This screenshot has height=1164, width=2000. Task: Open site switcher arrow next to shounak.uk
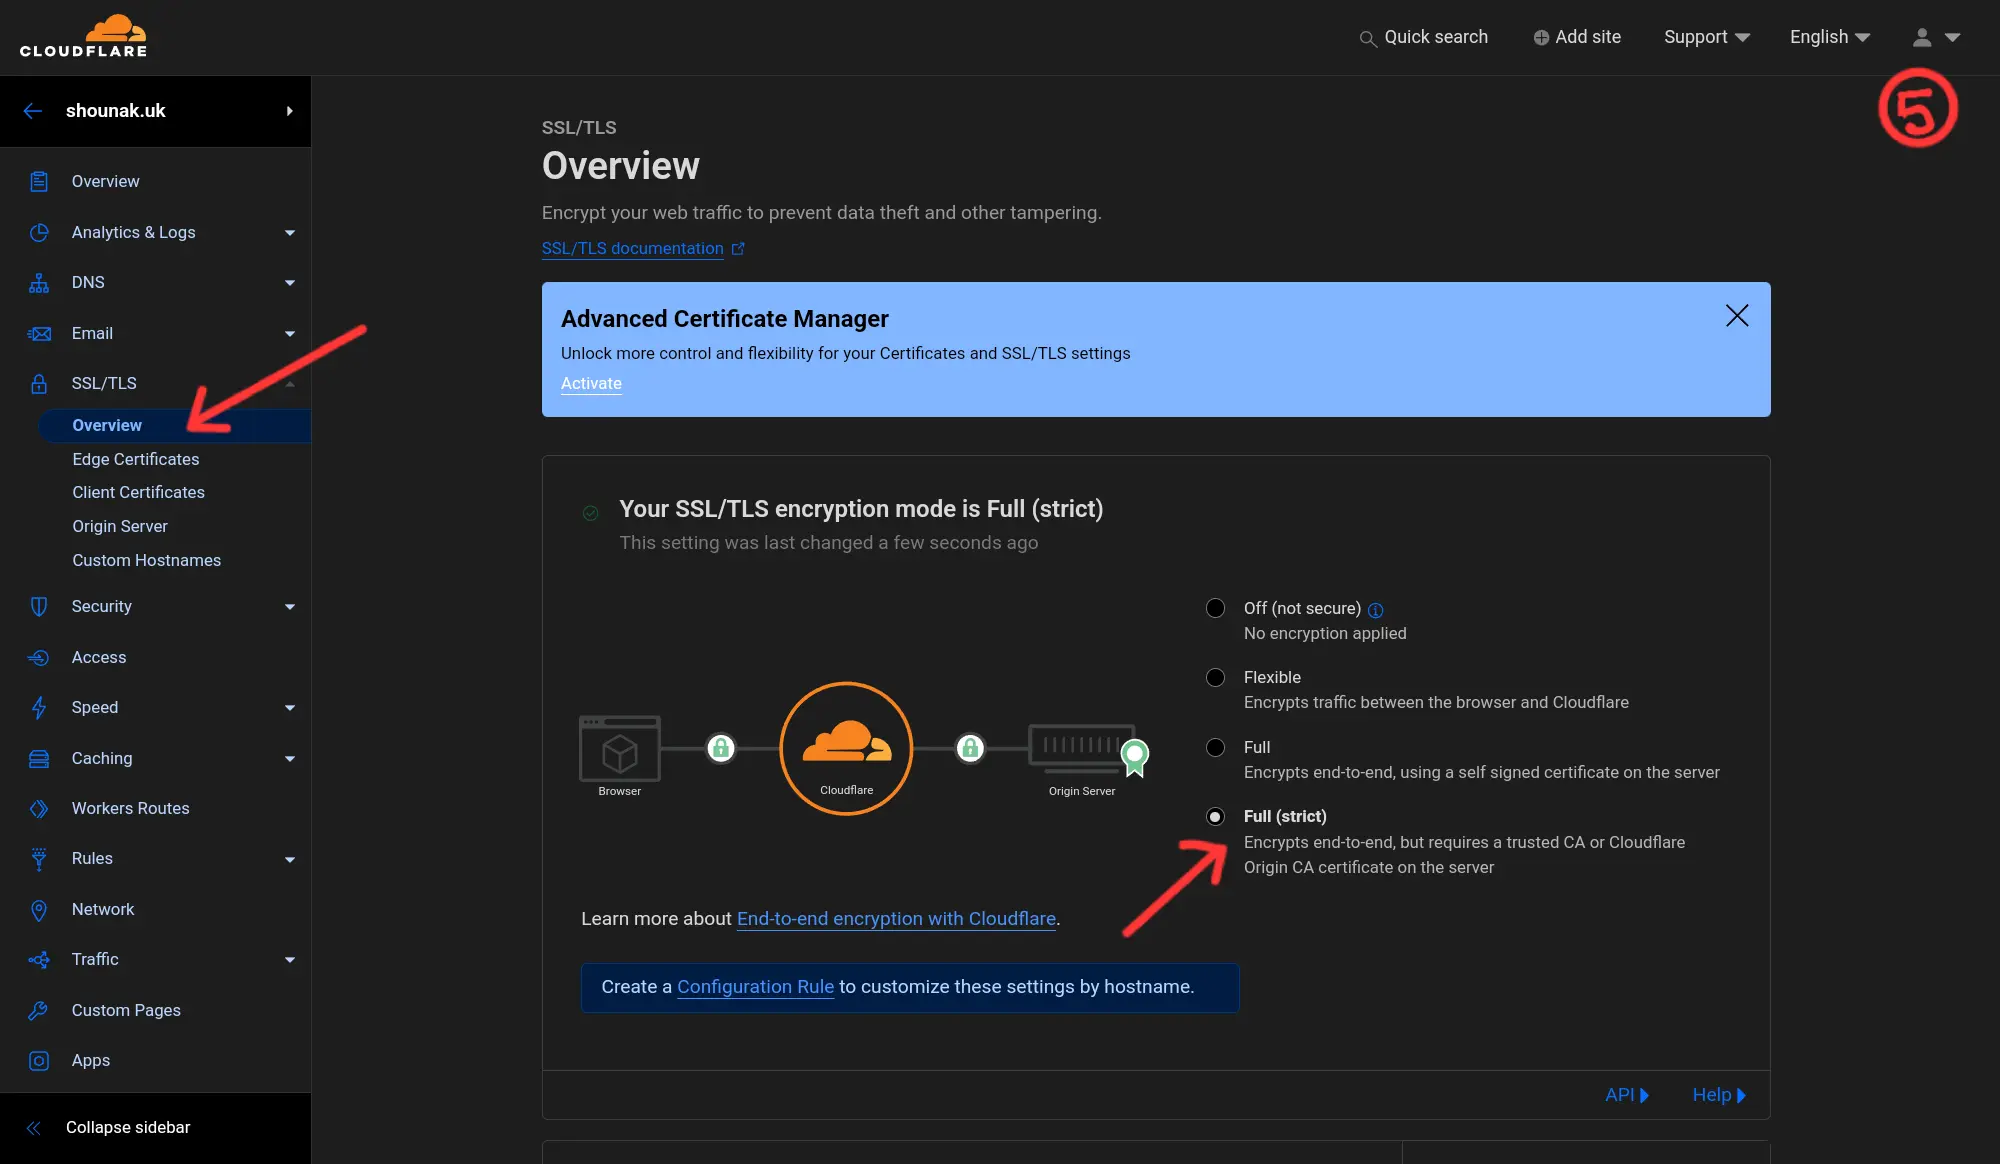click(290, 111)
